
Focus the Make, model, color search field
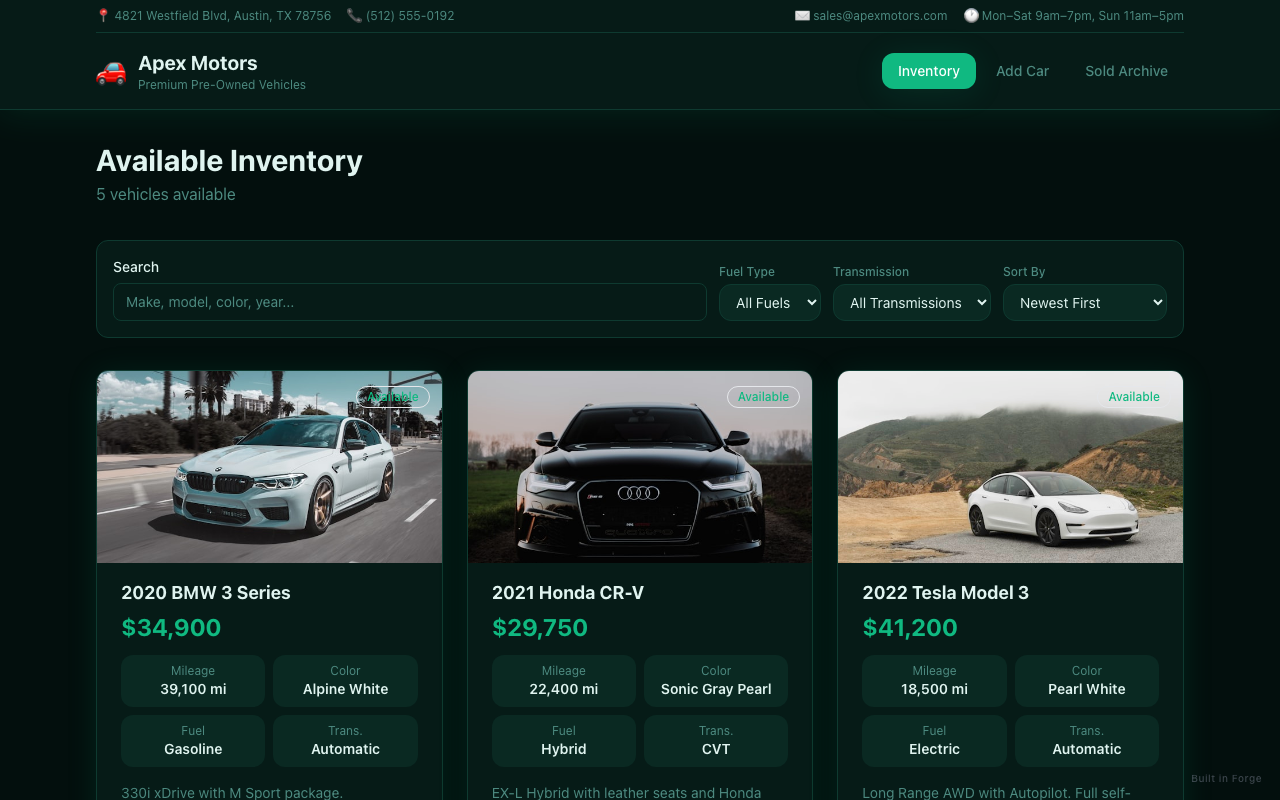[x=410, y=302]
